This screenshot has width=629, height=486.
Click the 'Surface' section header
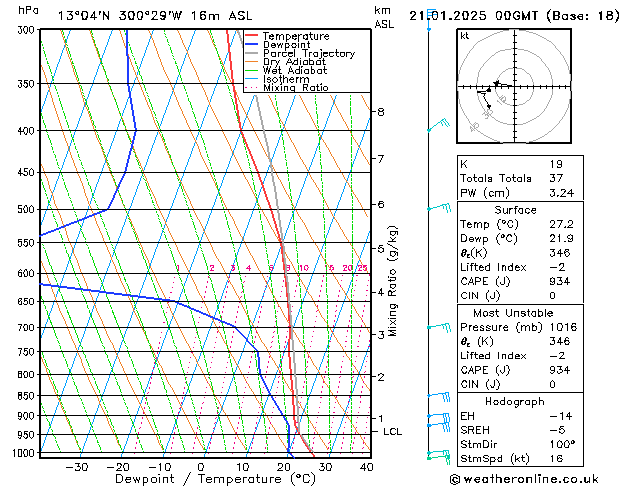click(515, 210)
